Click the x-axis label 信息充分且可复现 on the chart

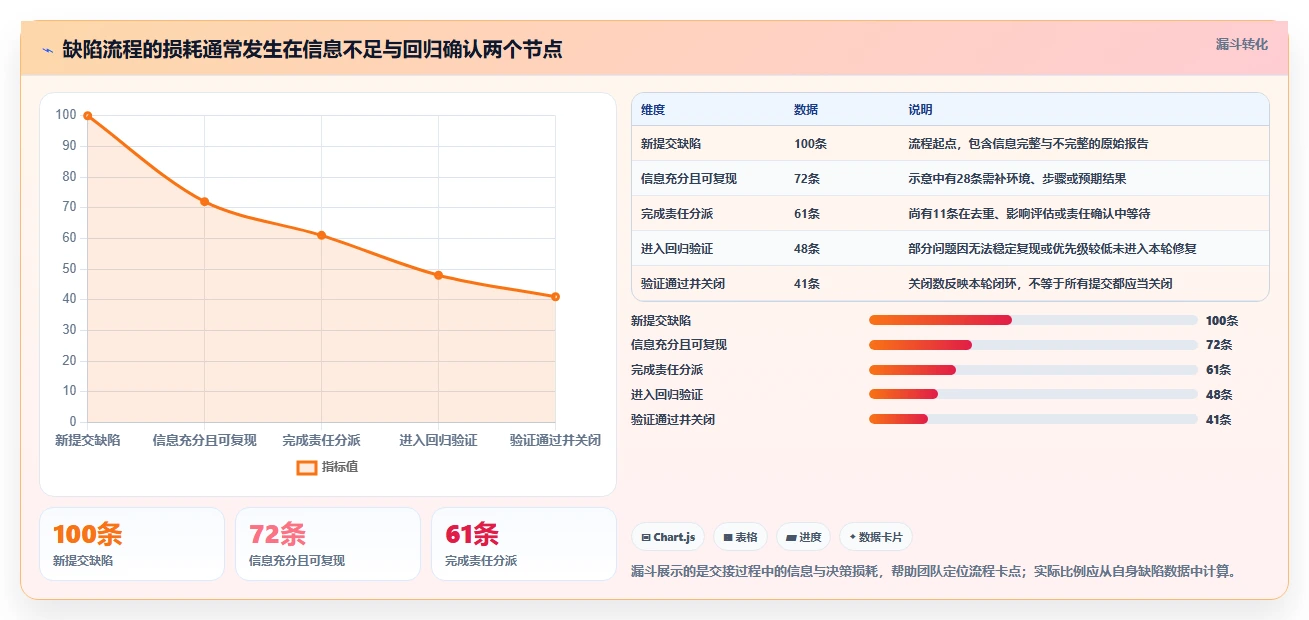204,440
